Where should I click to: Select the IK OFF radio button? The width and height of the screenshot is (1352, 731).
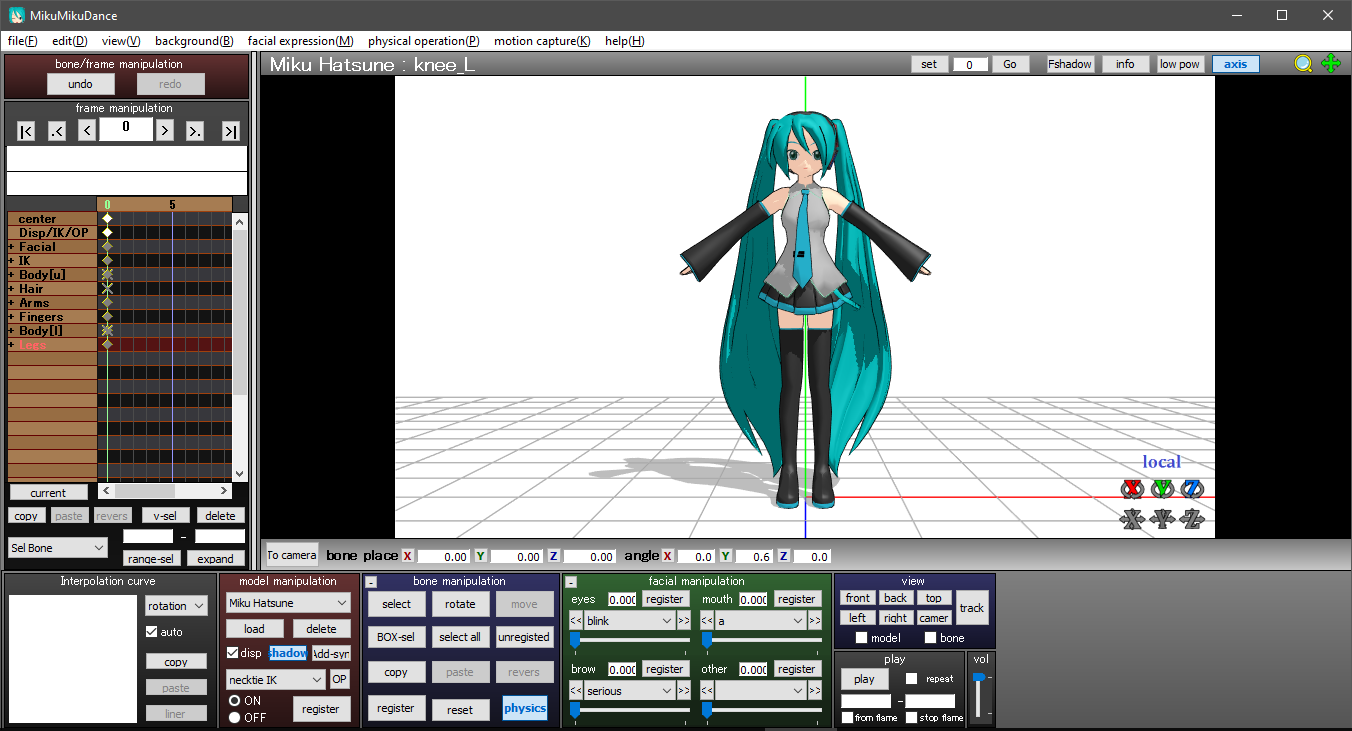[x=234, y=717]
